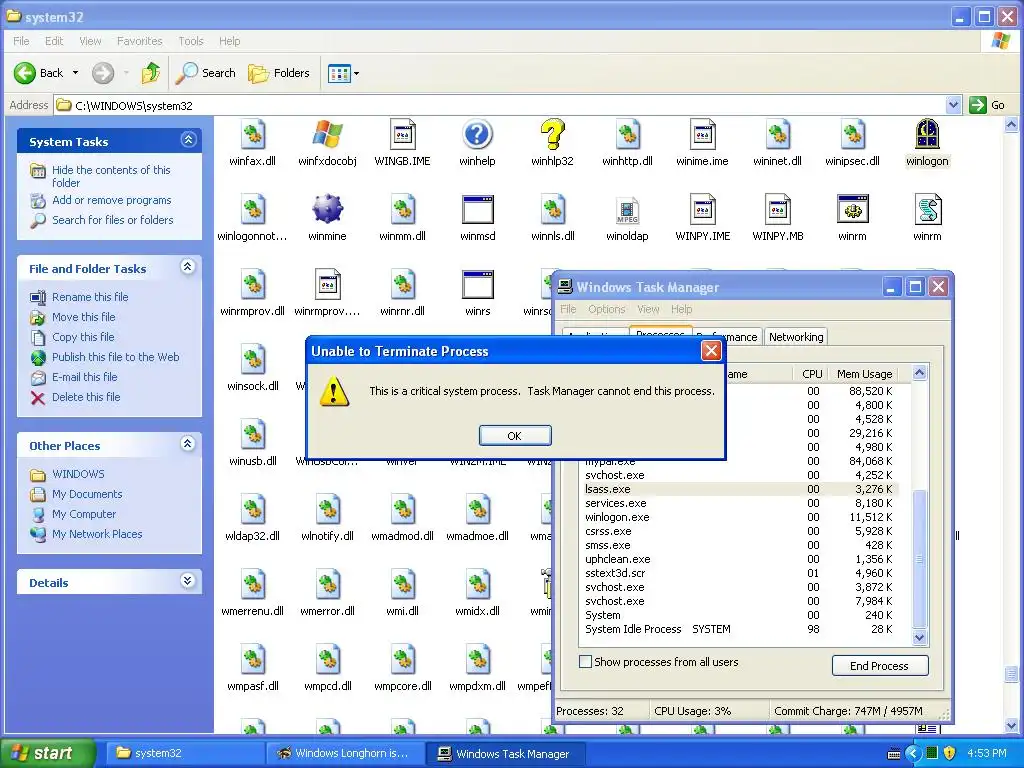Click Add or remove programs link
This screenshot has height=768, width=1024.
pyautogui.click(x=112, y=200)
